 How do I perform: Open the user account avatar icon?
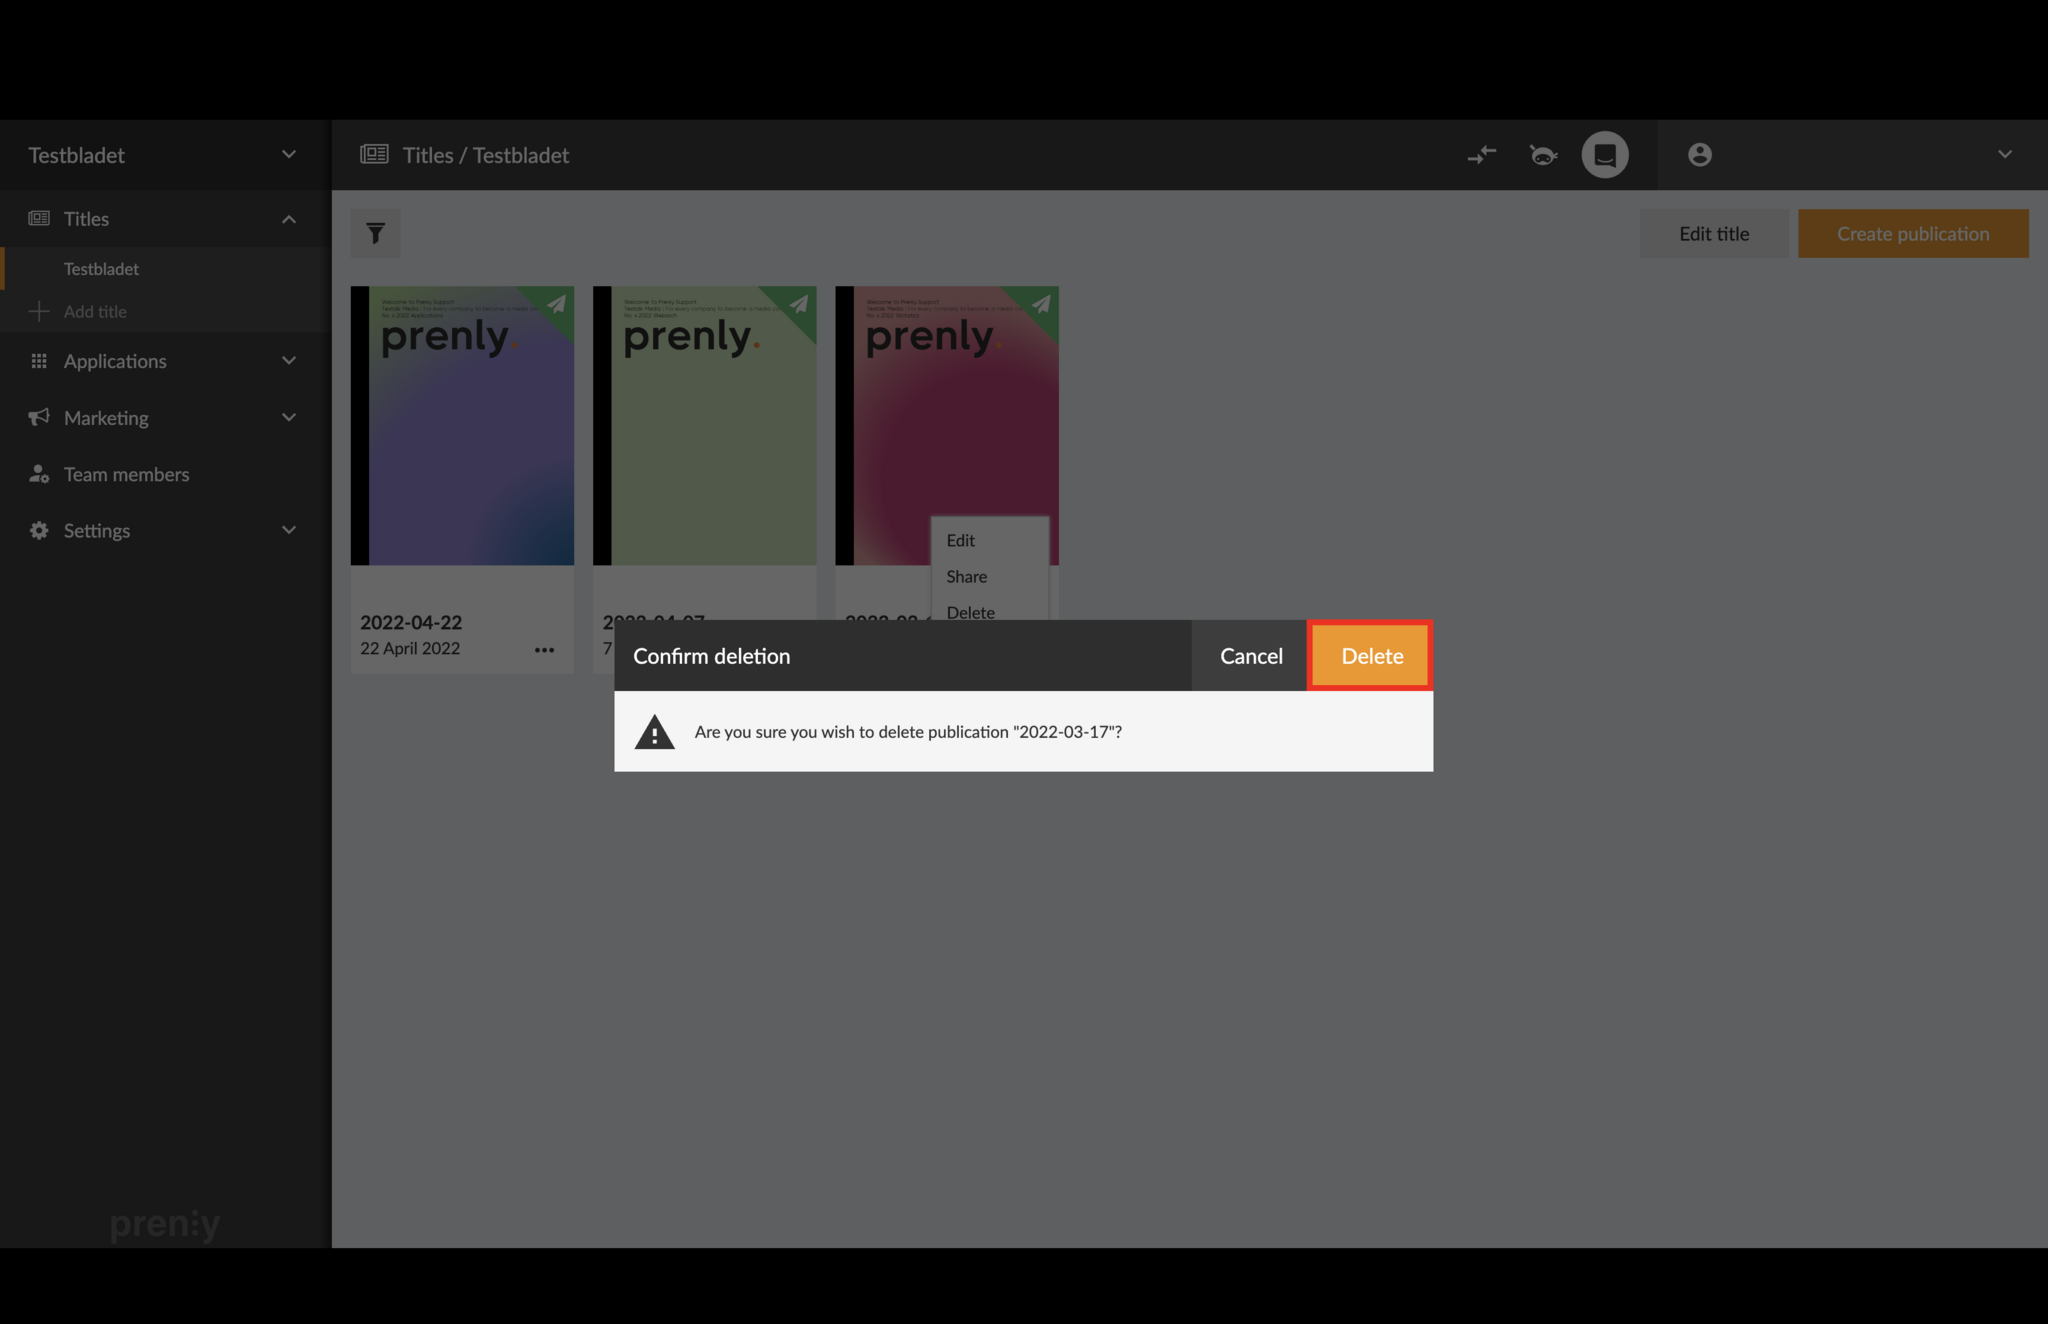pyautogui.click(x=1699, y=155)
